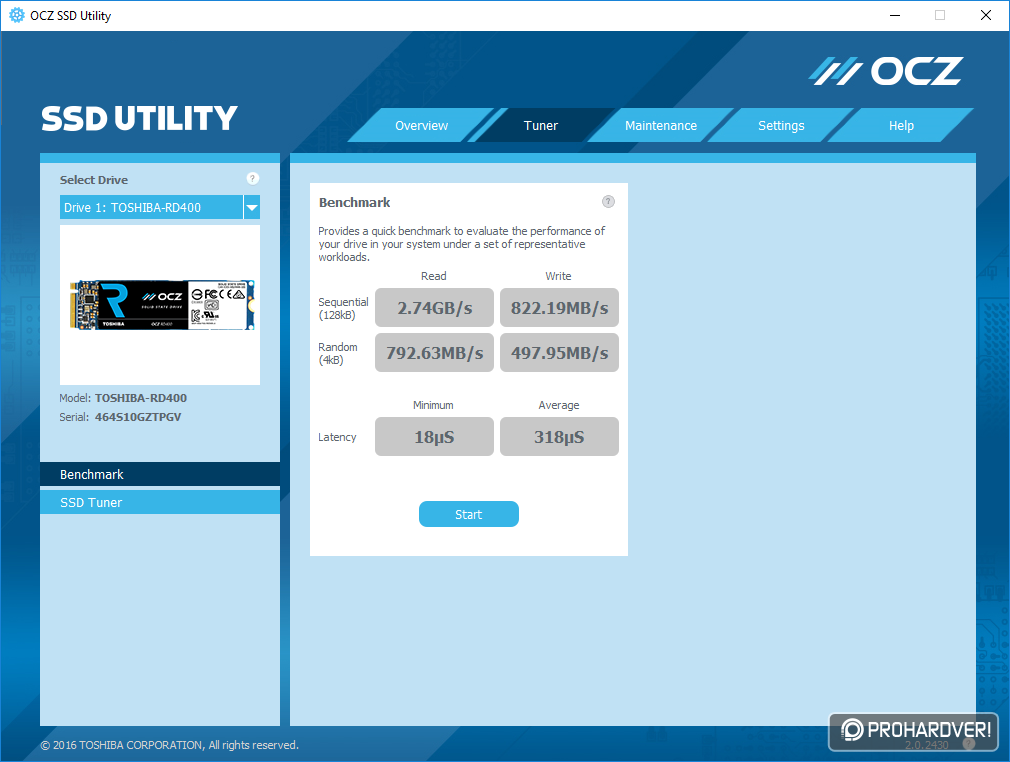Open the Overview tab
The width and height of the screenshot is (1010, 762).
point(421,126)
